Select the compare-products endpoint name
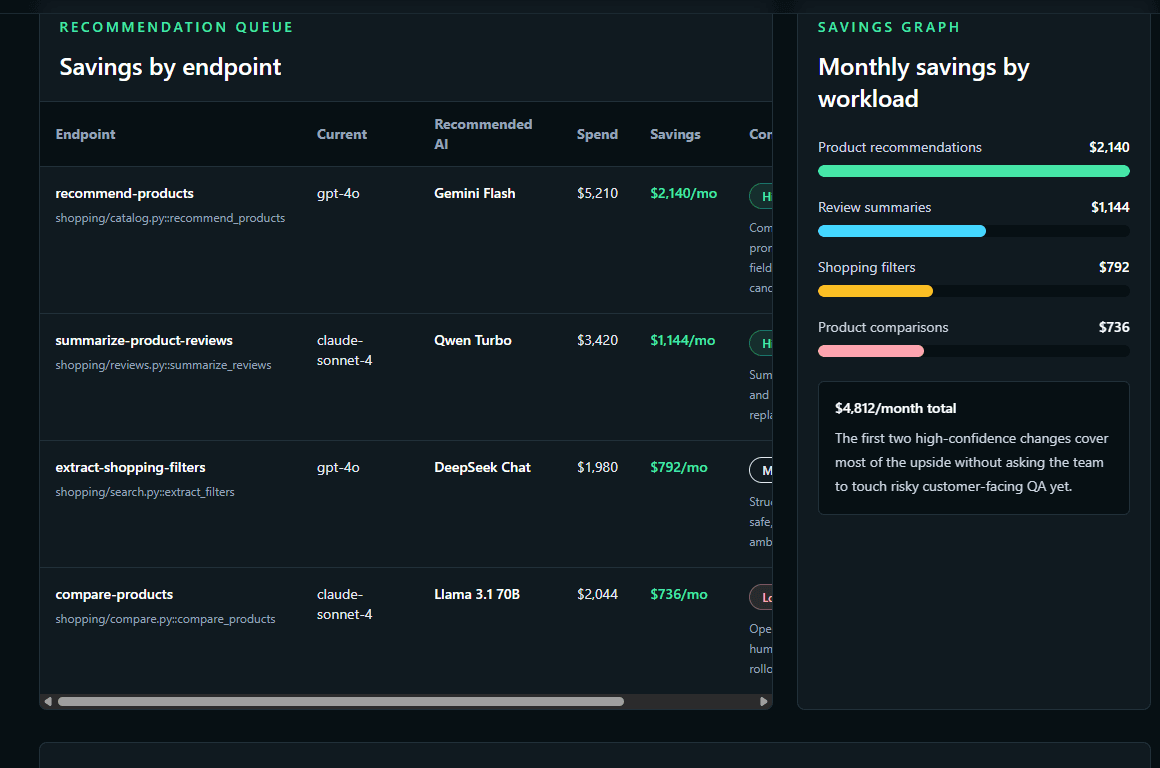The height and width of the screenshot is (768, 1160). (114, 594)
